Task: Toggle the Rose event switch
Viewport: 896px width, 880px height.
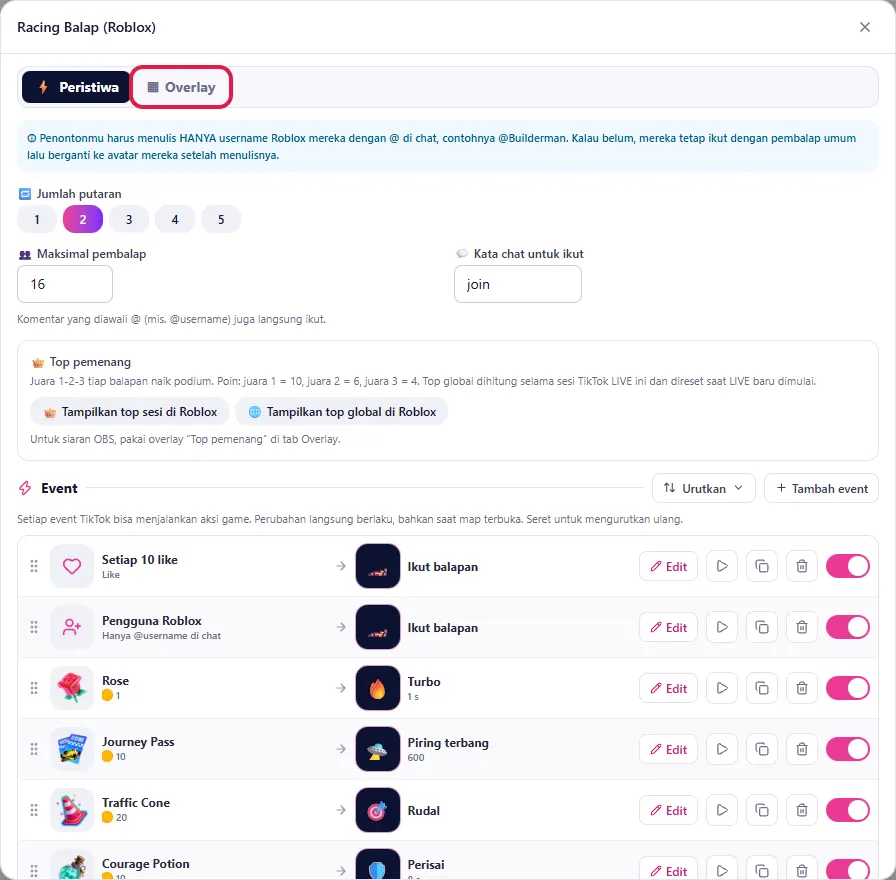Action: click(847, 689)
